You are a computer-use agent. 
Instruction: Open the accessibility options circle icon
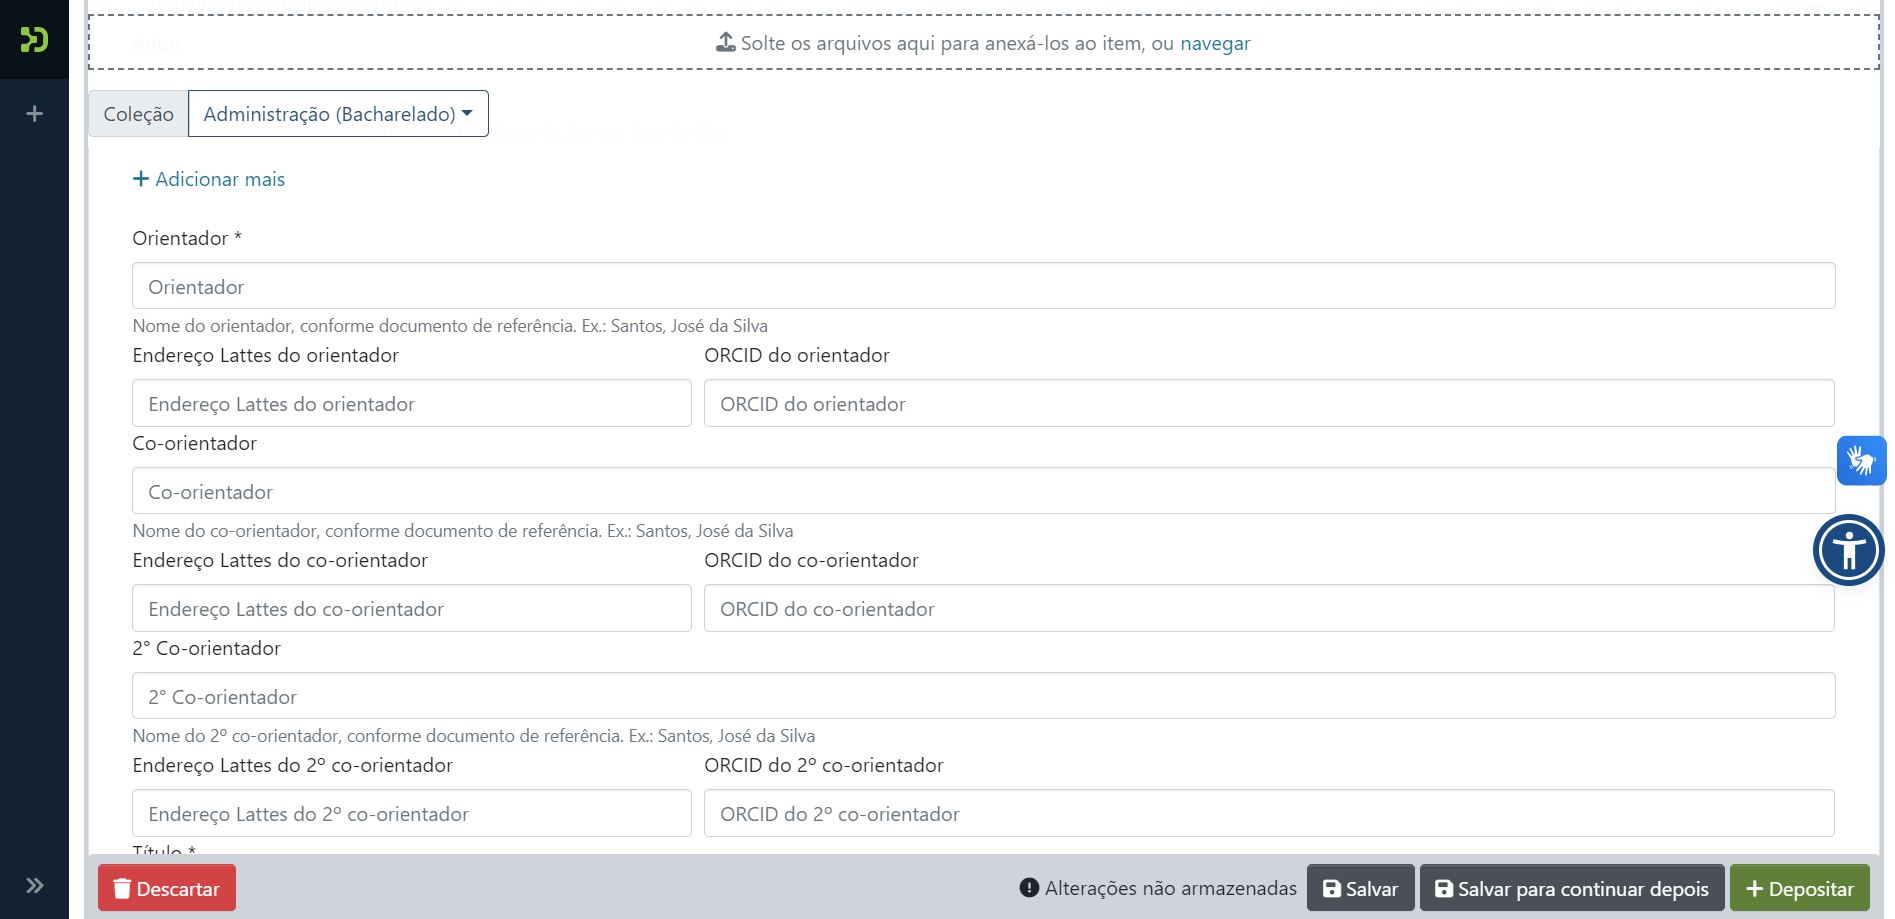(x=1849, y=549)
